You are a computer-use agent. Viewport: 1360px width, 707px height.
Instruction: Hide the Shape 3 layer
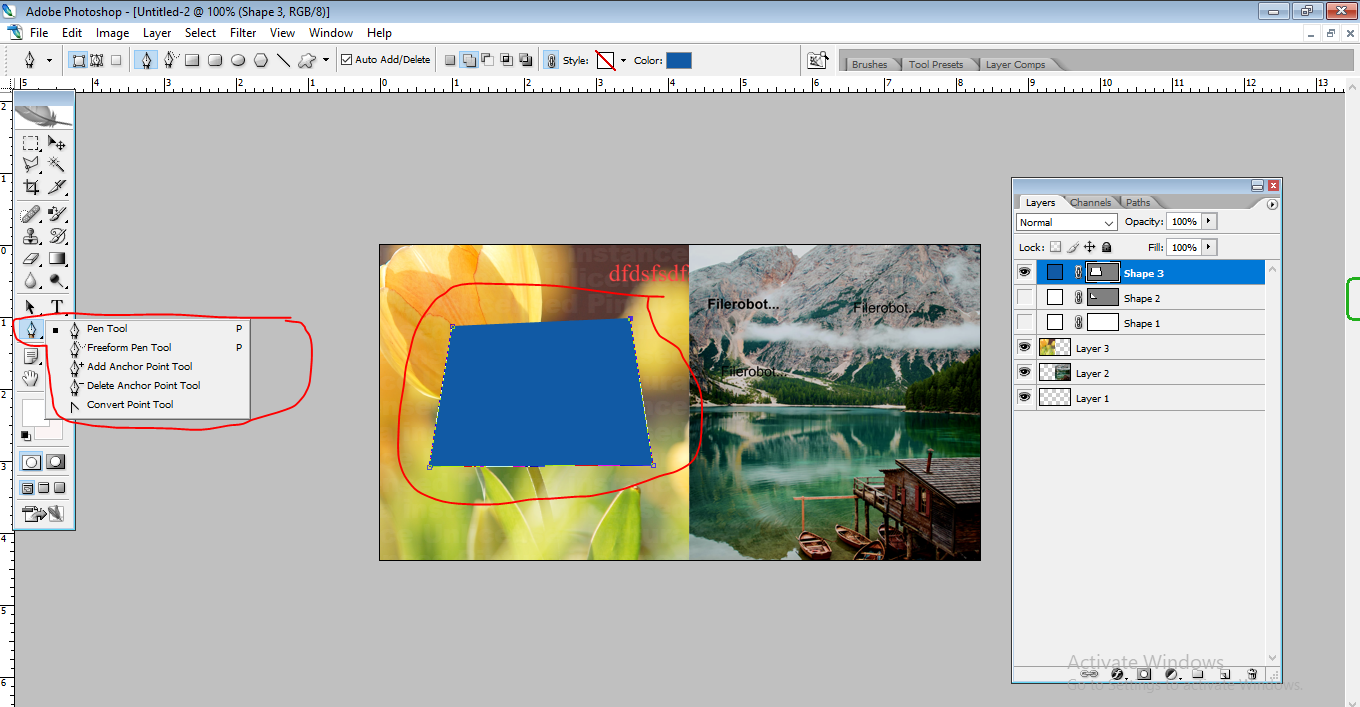pyautogui.click(x=1024, y=271)
